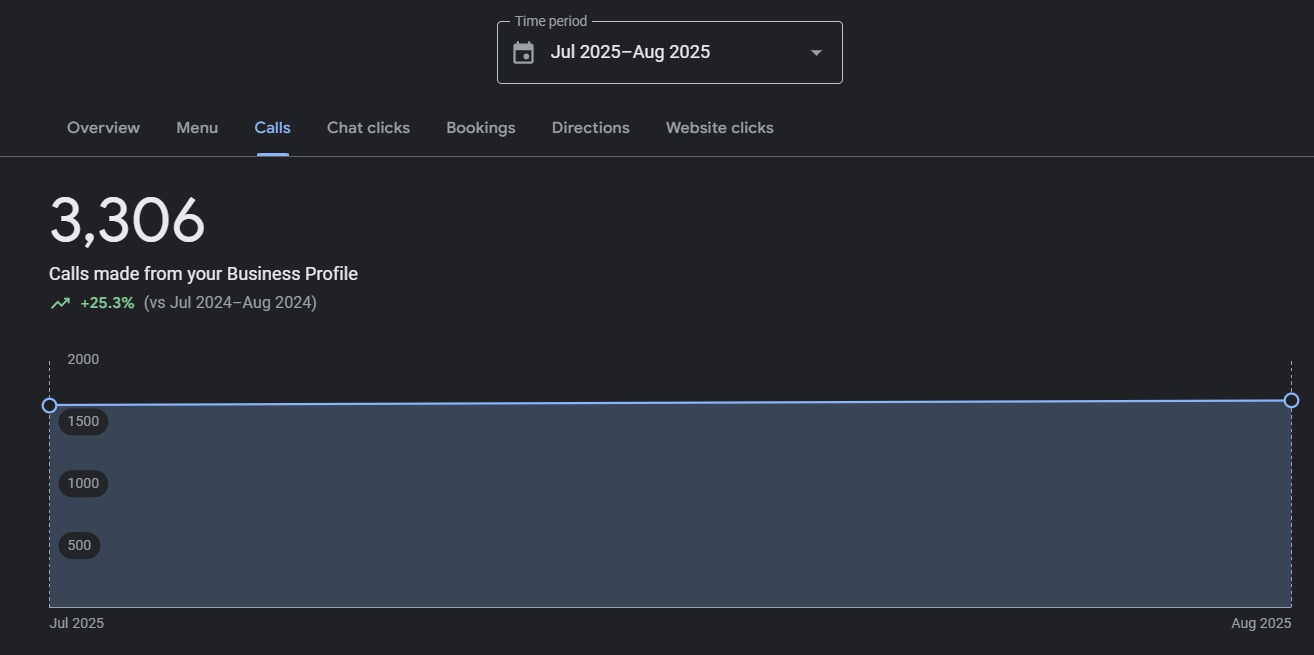
Task: Expand the Time period dropdown arrow
Action: (816, 53)
